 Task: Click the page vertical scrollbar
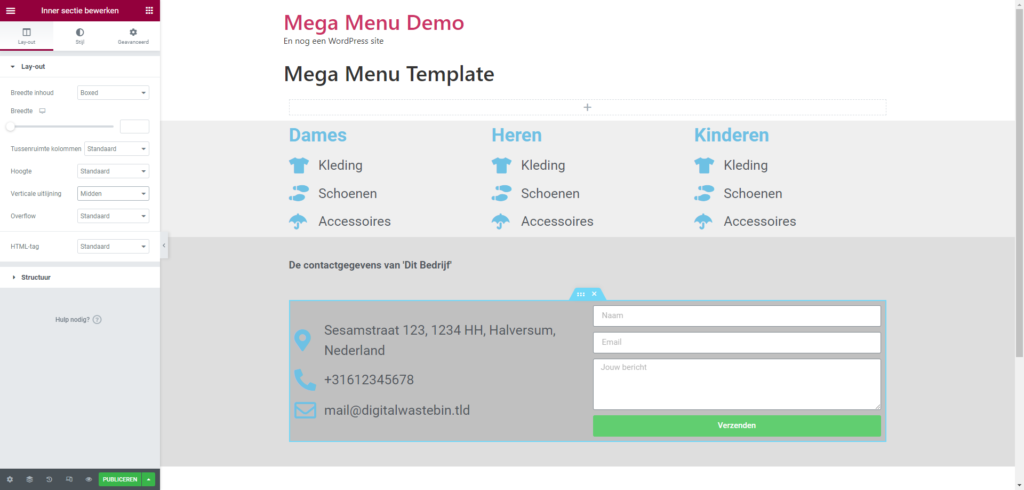(x=1019, y=183)
